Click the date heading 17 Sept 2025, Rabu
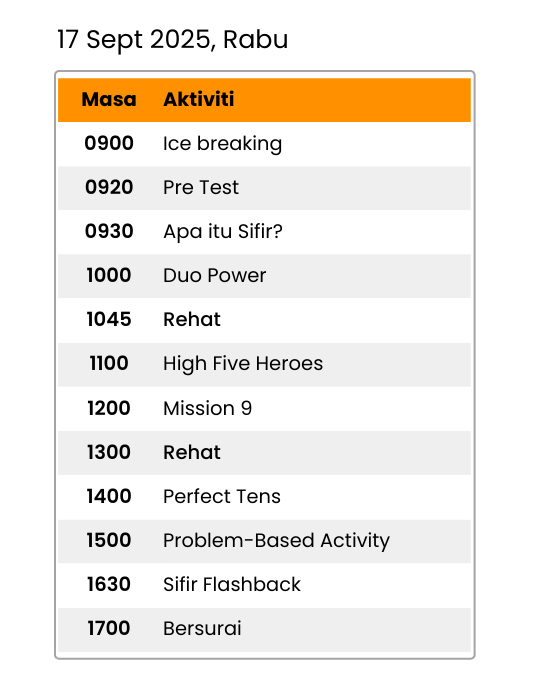 click(172, 40)
